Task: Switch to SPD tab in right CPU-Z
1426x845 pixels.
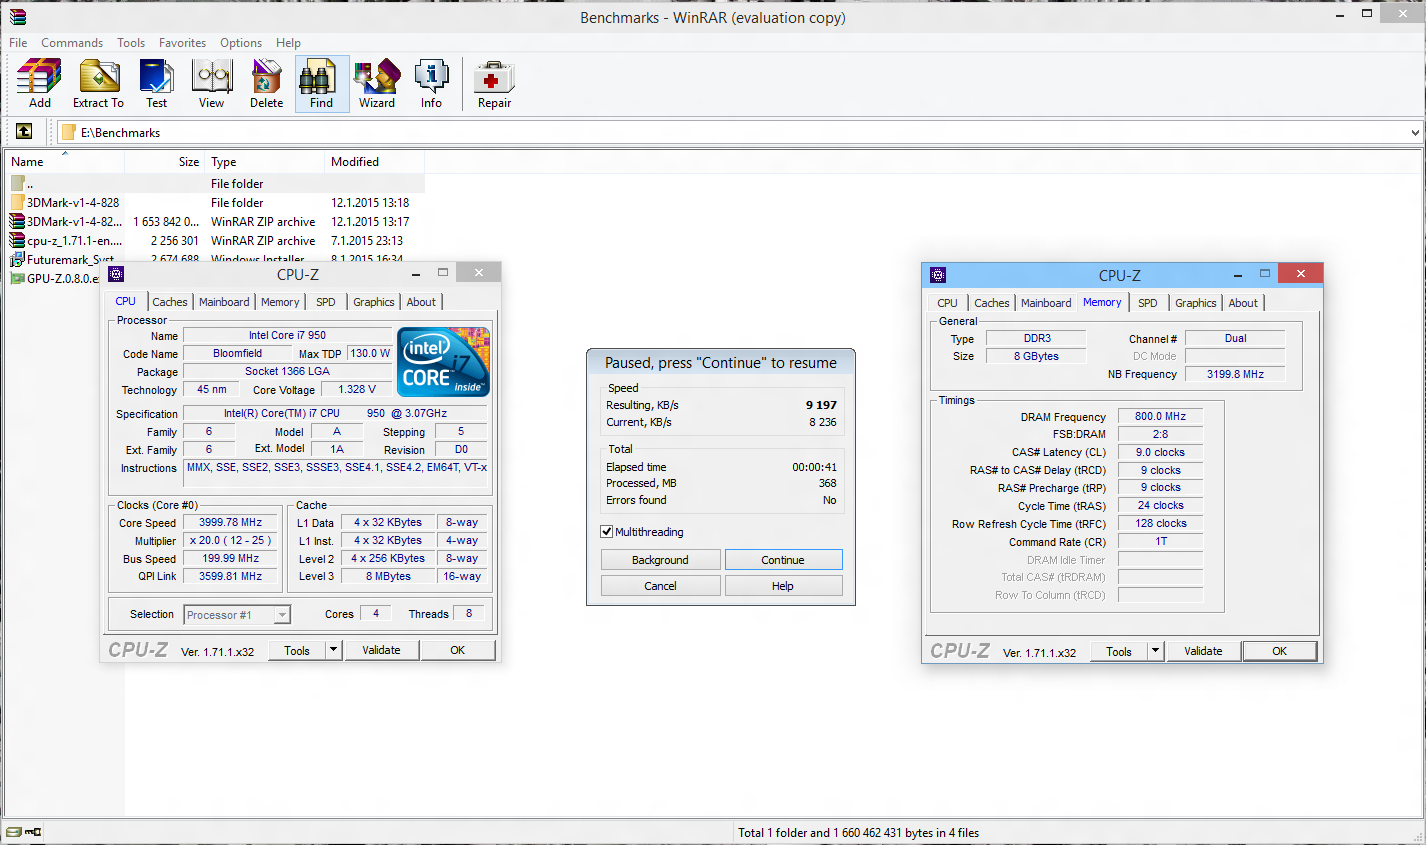Action: [1148, 303]
